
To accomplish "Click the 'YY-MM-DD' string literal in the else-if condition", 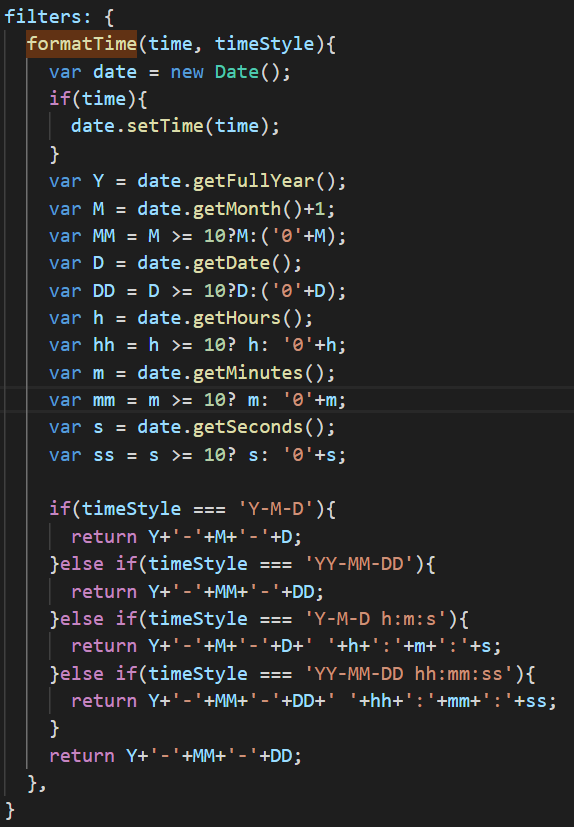I will tap(359, 564).
